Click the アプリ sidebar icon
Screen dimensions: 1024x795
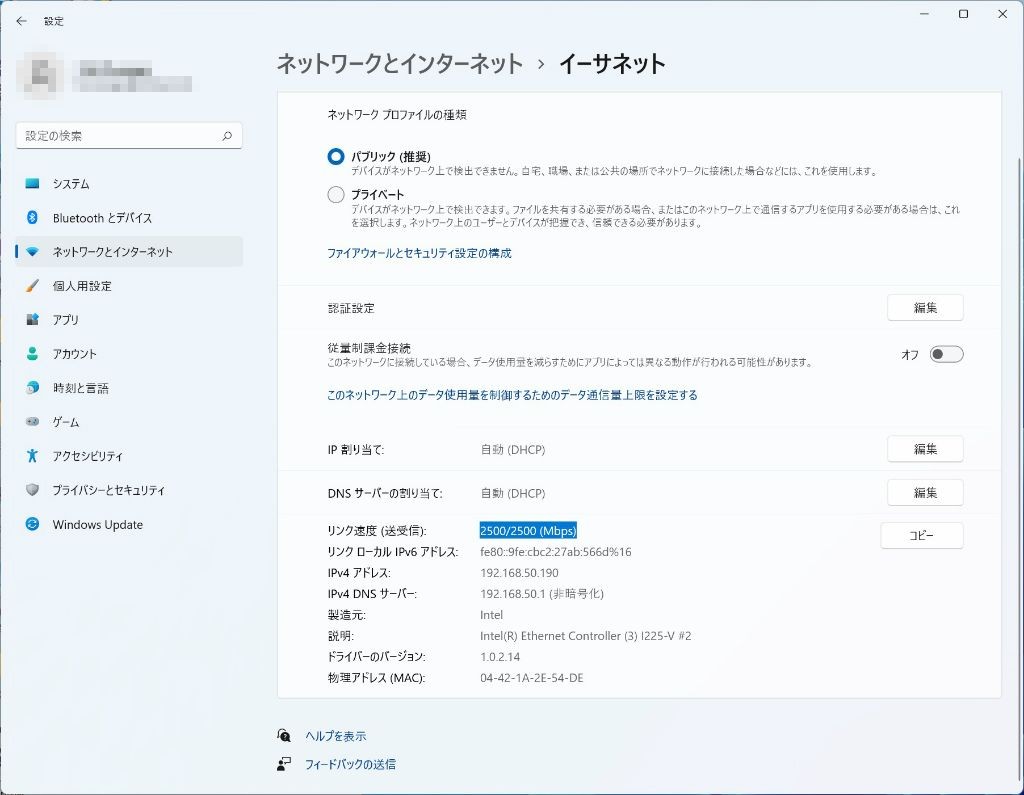click(x=33, y=320)
